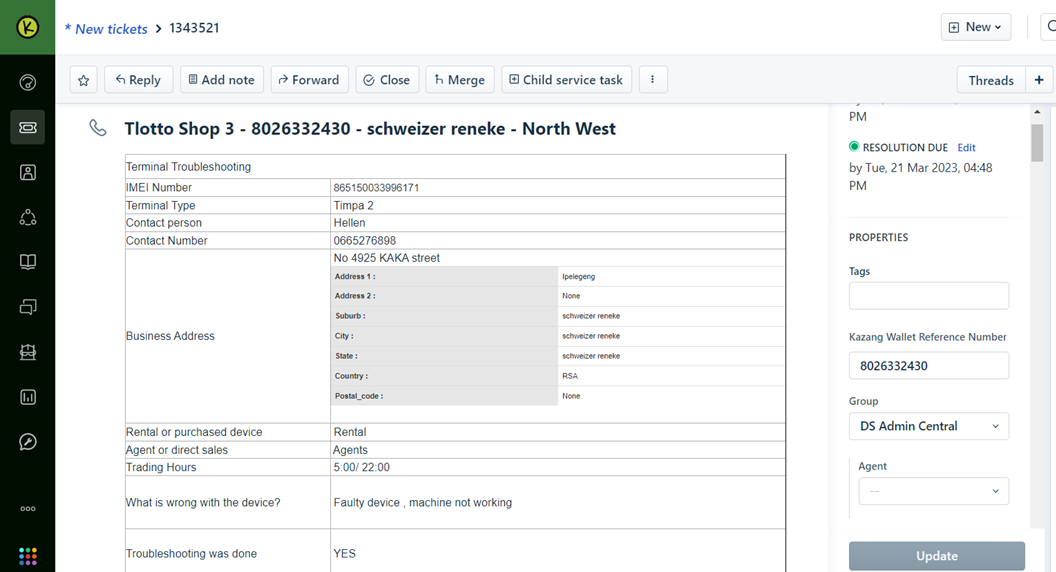Image resolution: width=1056 pixels, height=572 pixels.
Task: Open the tickets icon in sidebar
Action: 28,127
